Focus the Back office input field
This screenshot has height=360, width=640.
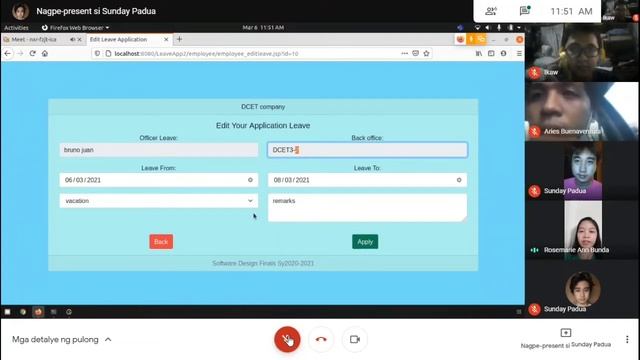367,150
